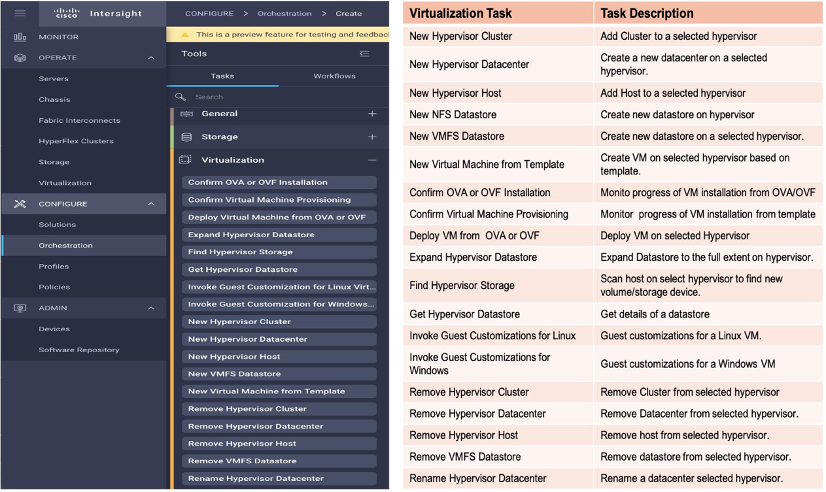Click the Storage category database icon
Image resolution: width=826 pixels, height=492 pixels.
pyautogui.click(x=186, y=137)
